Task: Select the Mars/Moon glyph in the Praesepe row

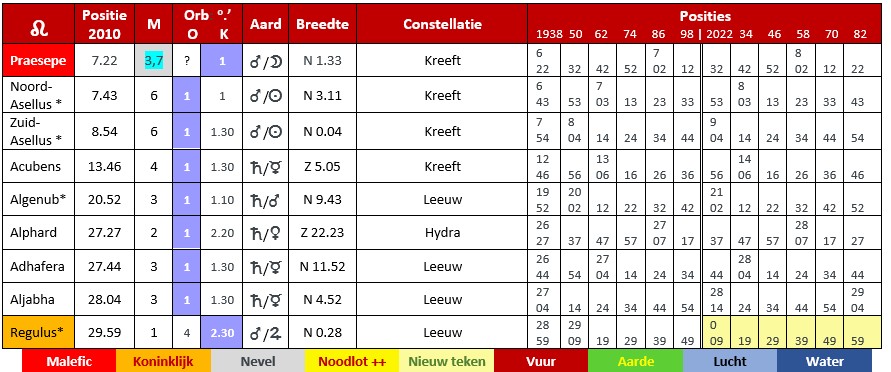Action: (266, 61)
